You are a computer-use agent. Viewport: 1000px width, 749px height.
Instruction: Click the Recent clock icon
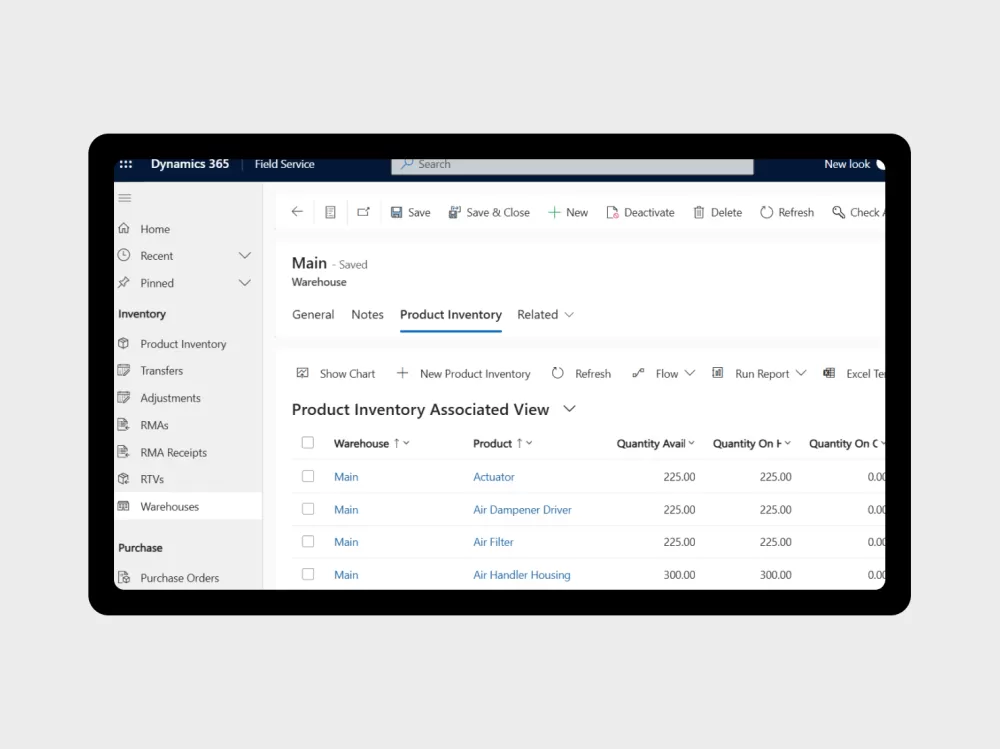(x=124, y=255)
